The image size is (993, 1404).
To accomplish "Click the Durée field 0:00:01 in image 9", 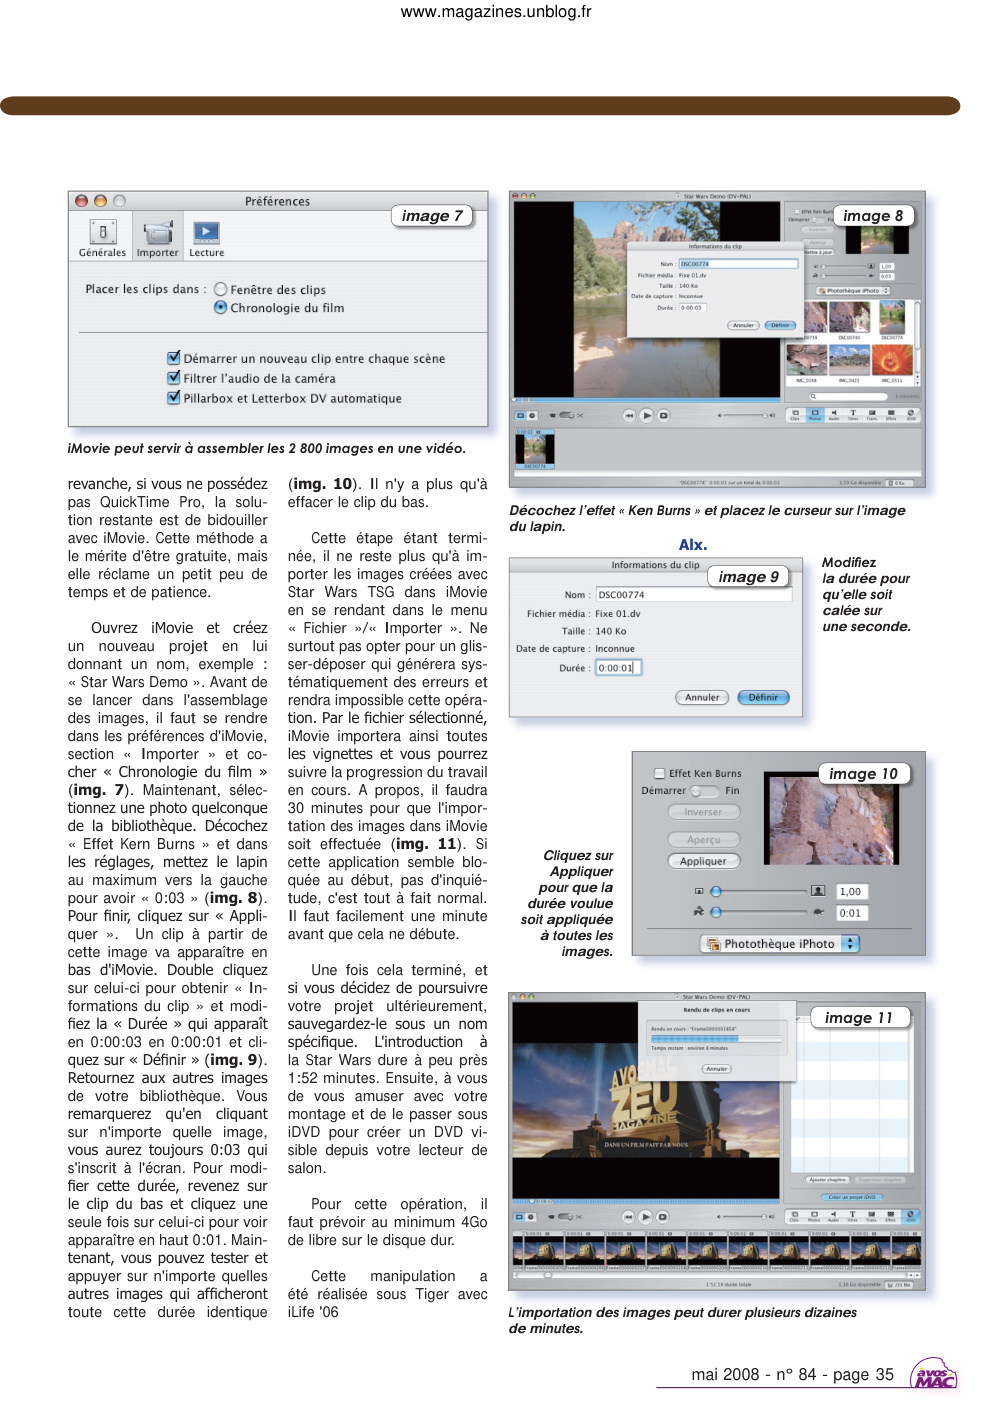I will pyautogui.click(x=617, y=668).
